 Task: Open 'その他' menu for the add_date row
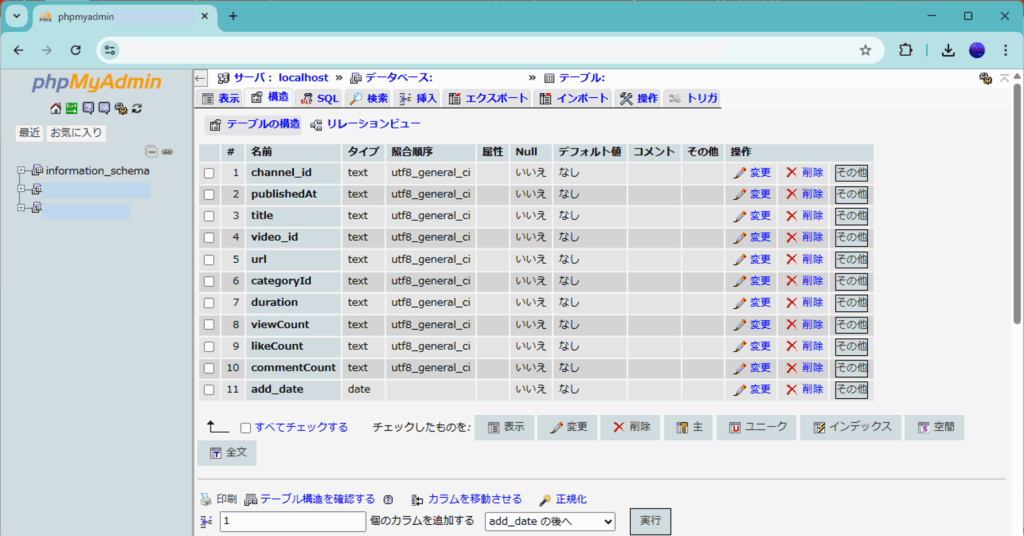click(x=851, y=390)
